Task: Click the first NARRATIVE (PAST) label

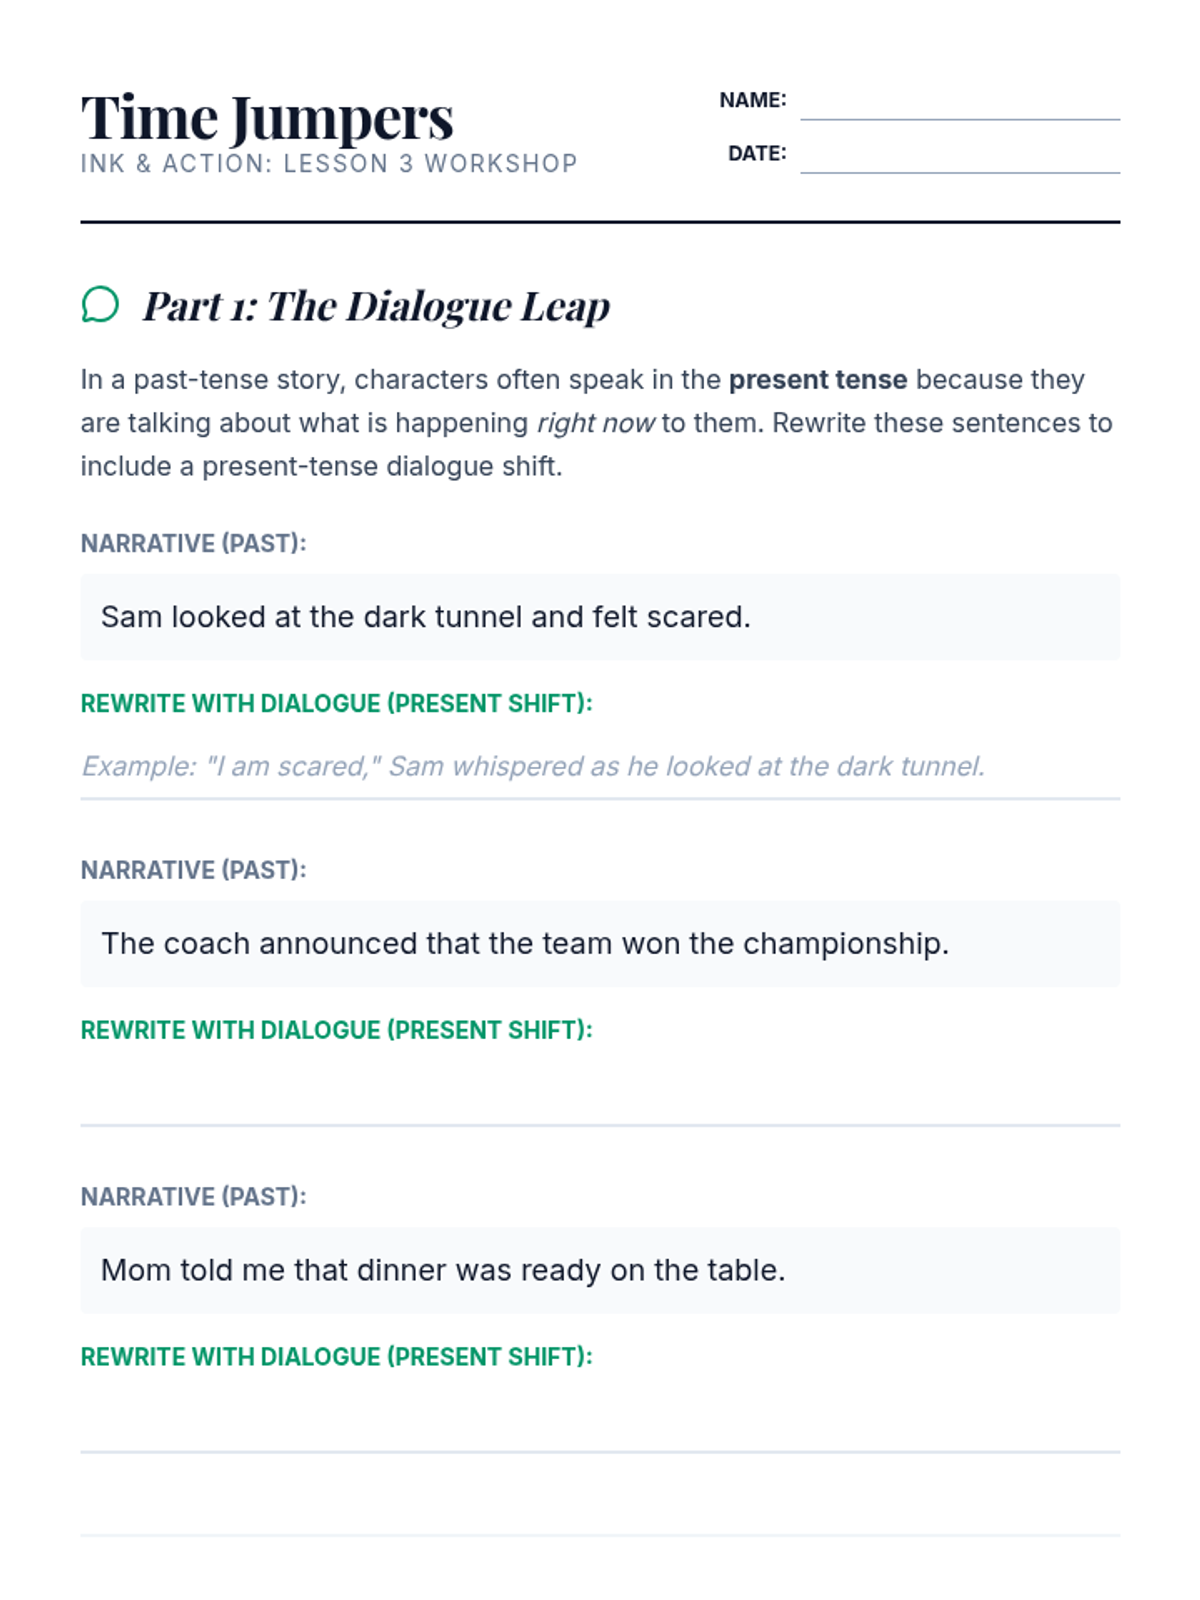Action: point(194,544)
